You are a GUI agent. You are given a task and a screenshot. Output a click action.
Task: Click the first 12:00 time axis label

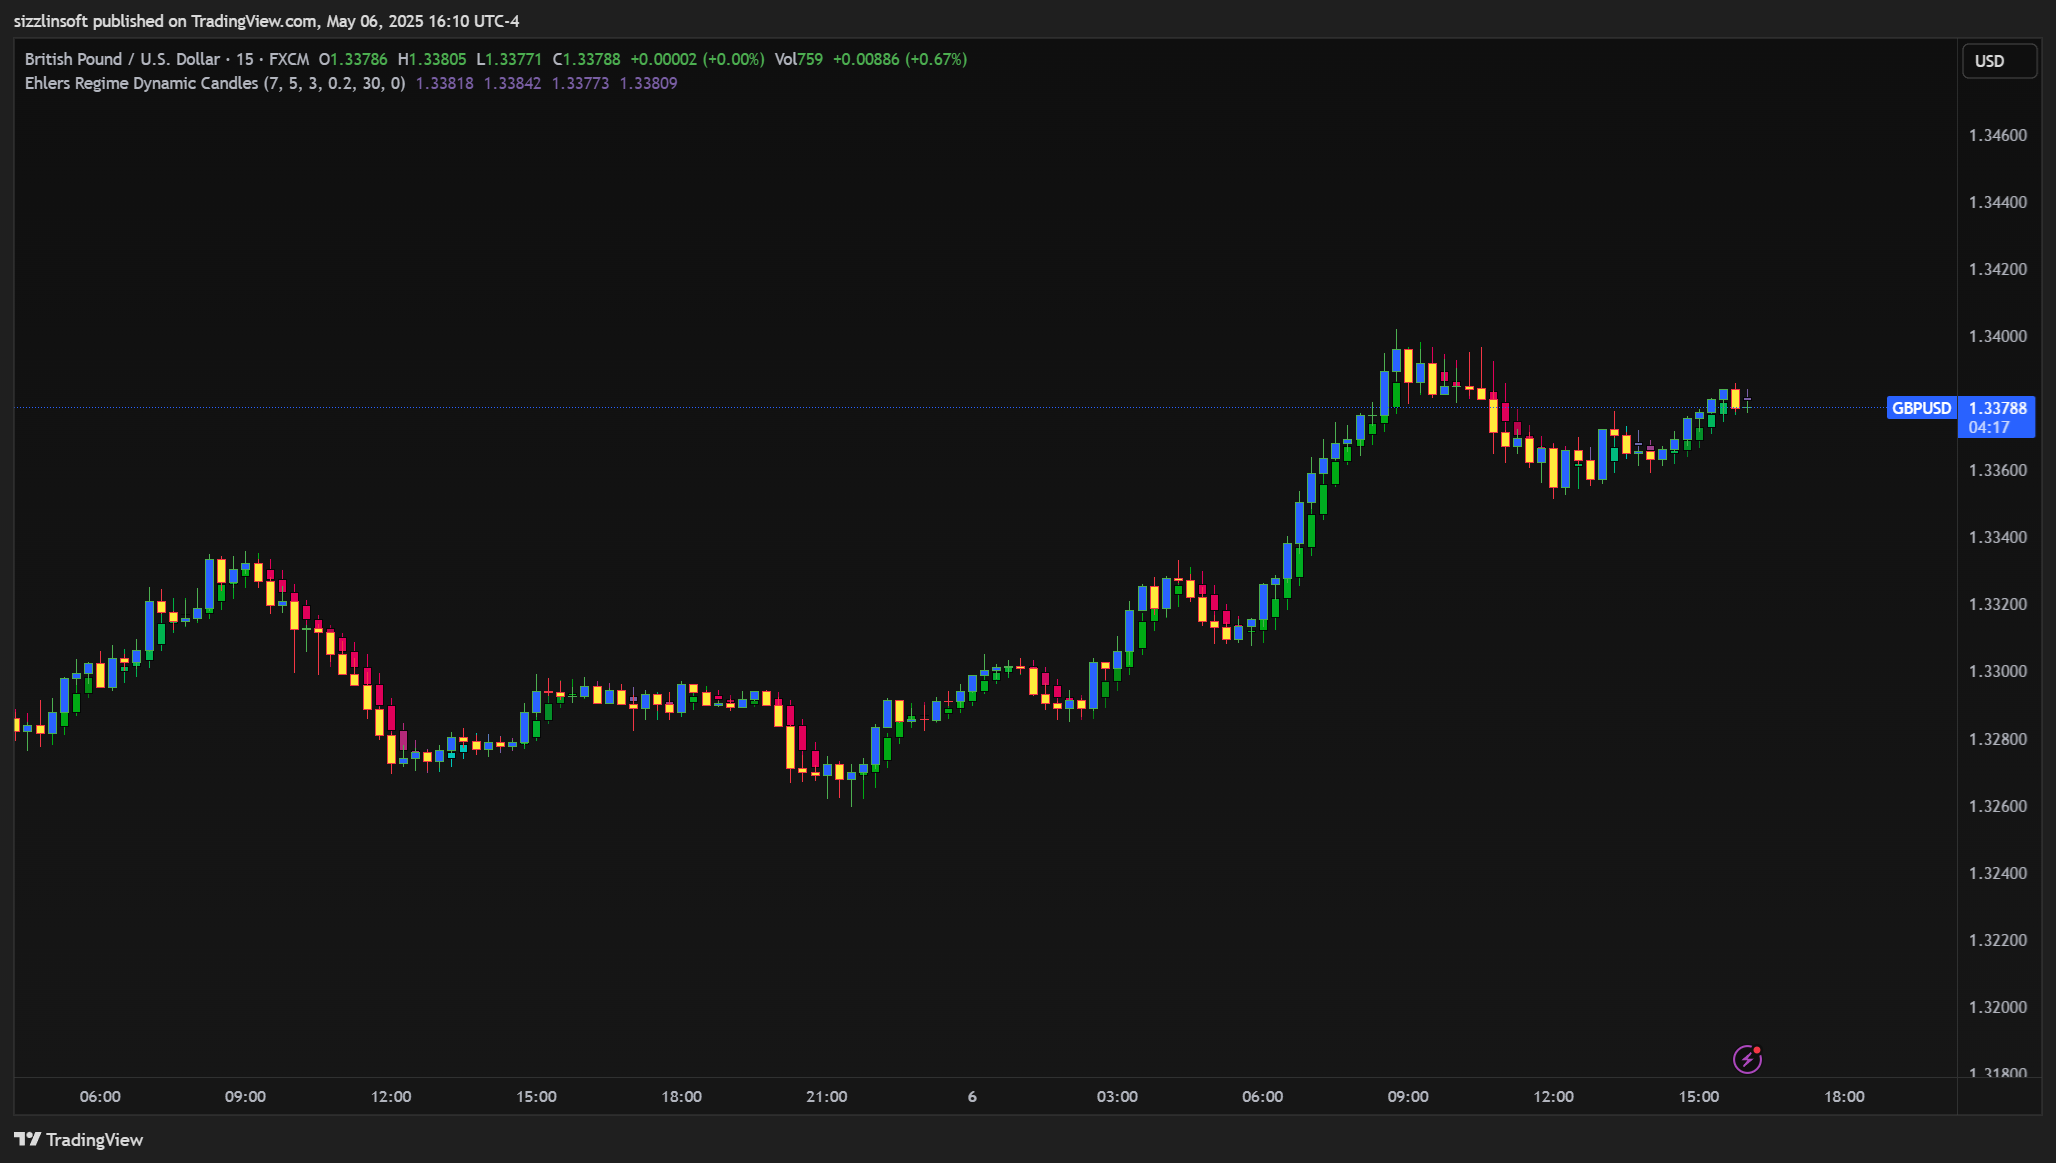click(391, 1097)
